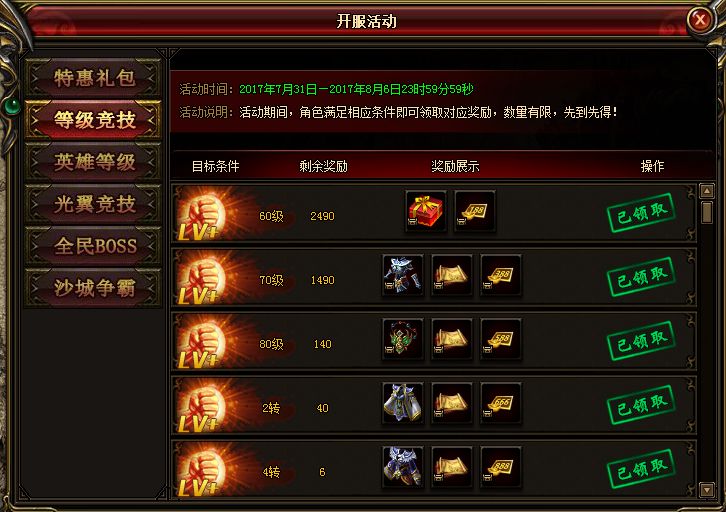726x512 pixels.
Task: Go to the 沙城争霸 tab
Action: (x=94, y=288)
